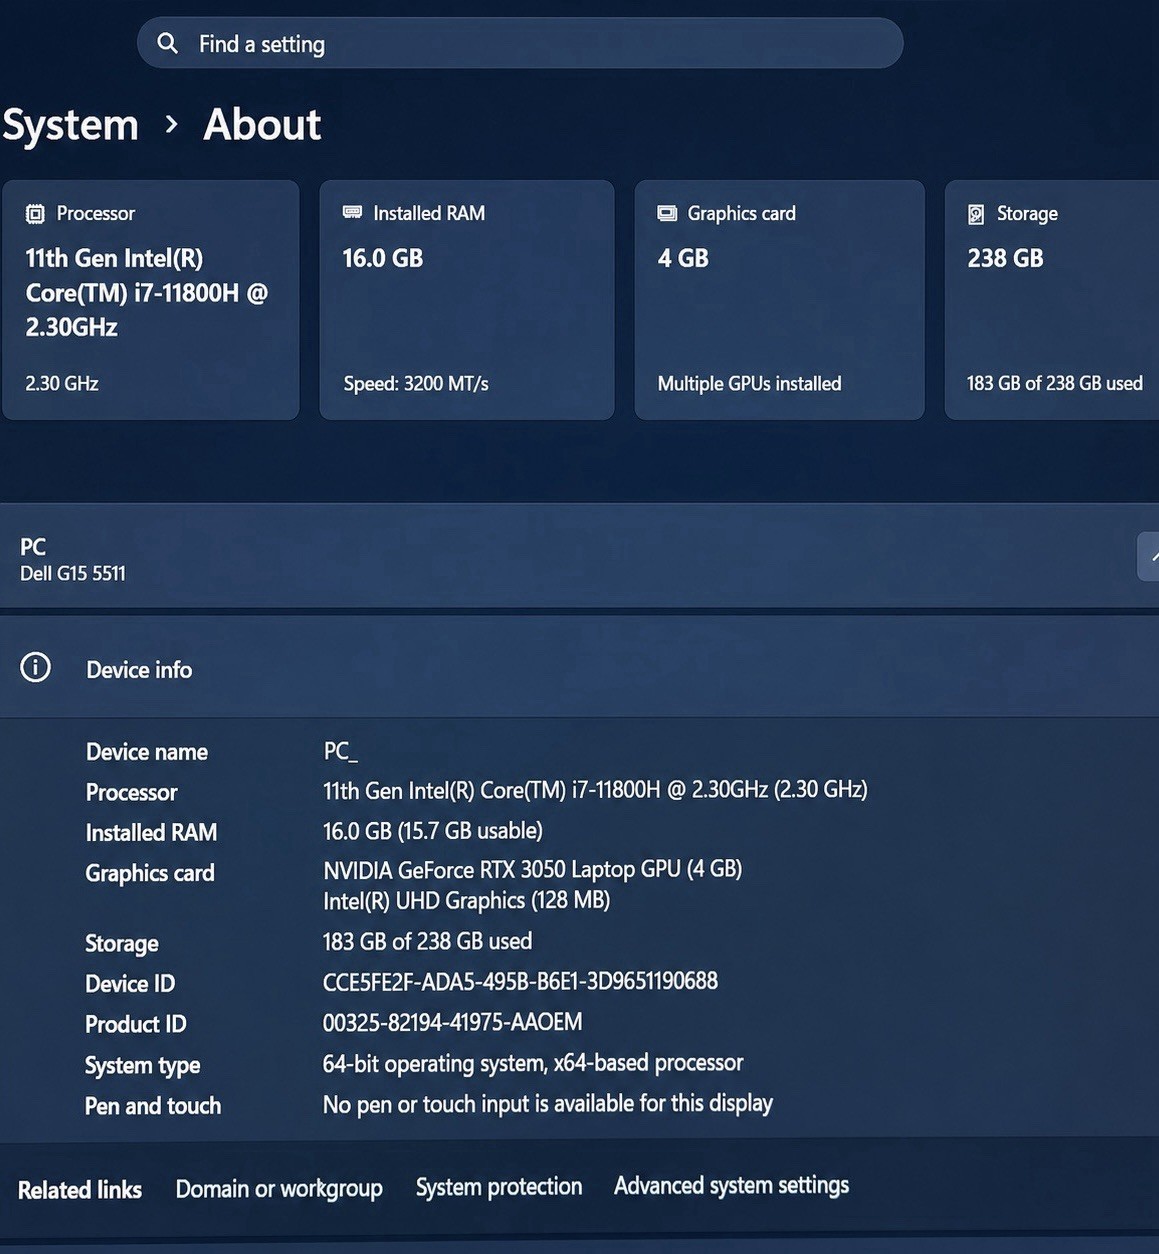
Task: Open the Storage 238 GB card
Action: [1052, 300]
